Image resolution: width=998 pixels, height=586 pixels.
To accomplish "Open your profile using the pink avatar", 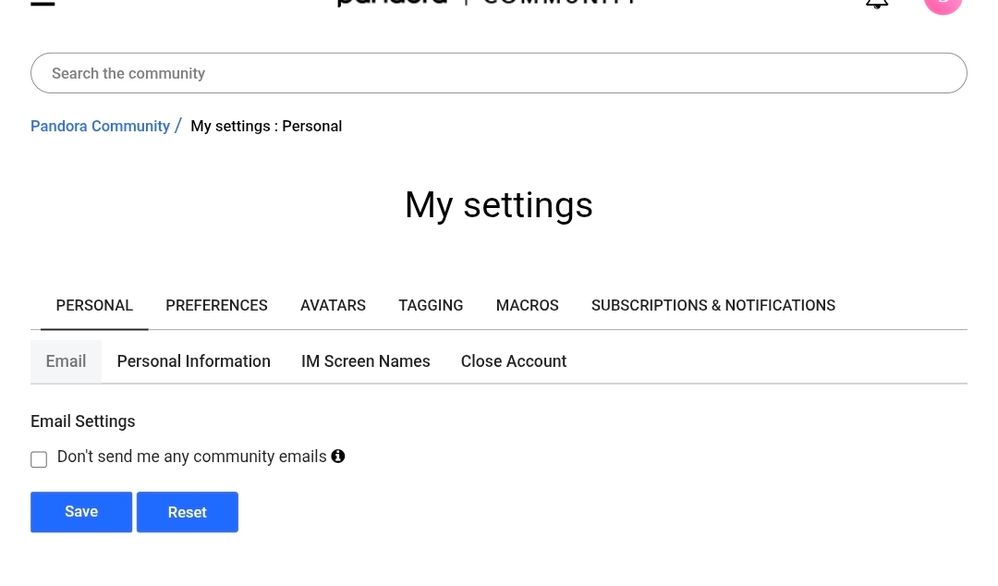I will click(x=942, y=4).
